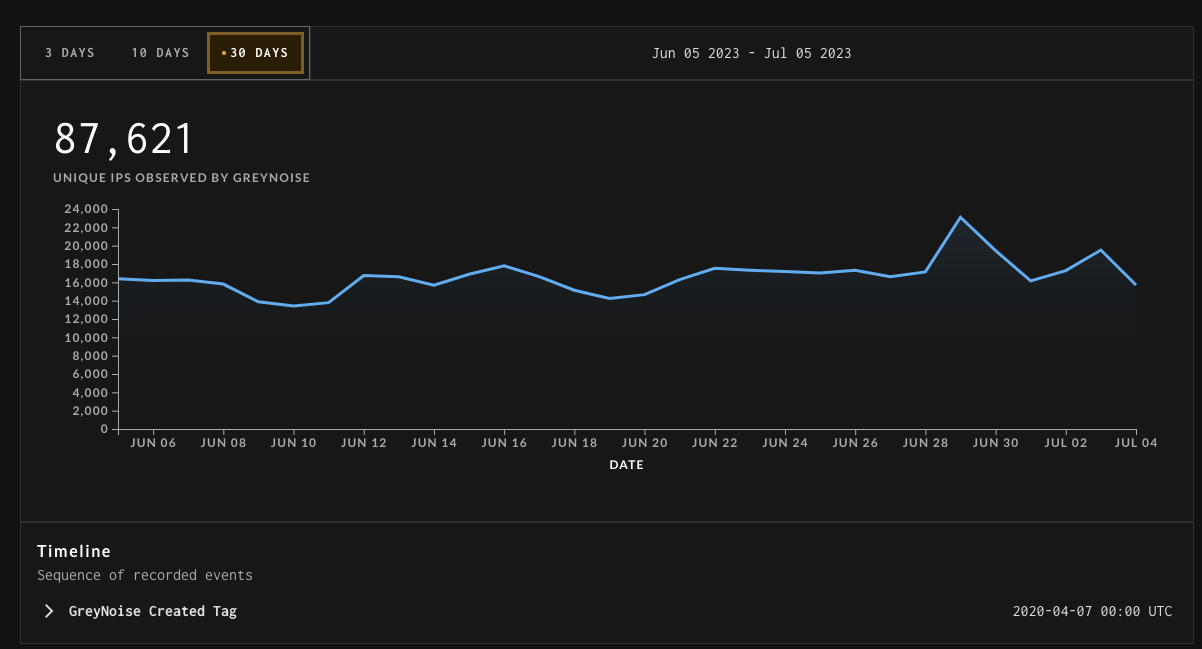Switch to the 10 DAYS view
1202x649 pixels.
tap(160, 53)
